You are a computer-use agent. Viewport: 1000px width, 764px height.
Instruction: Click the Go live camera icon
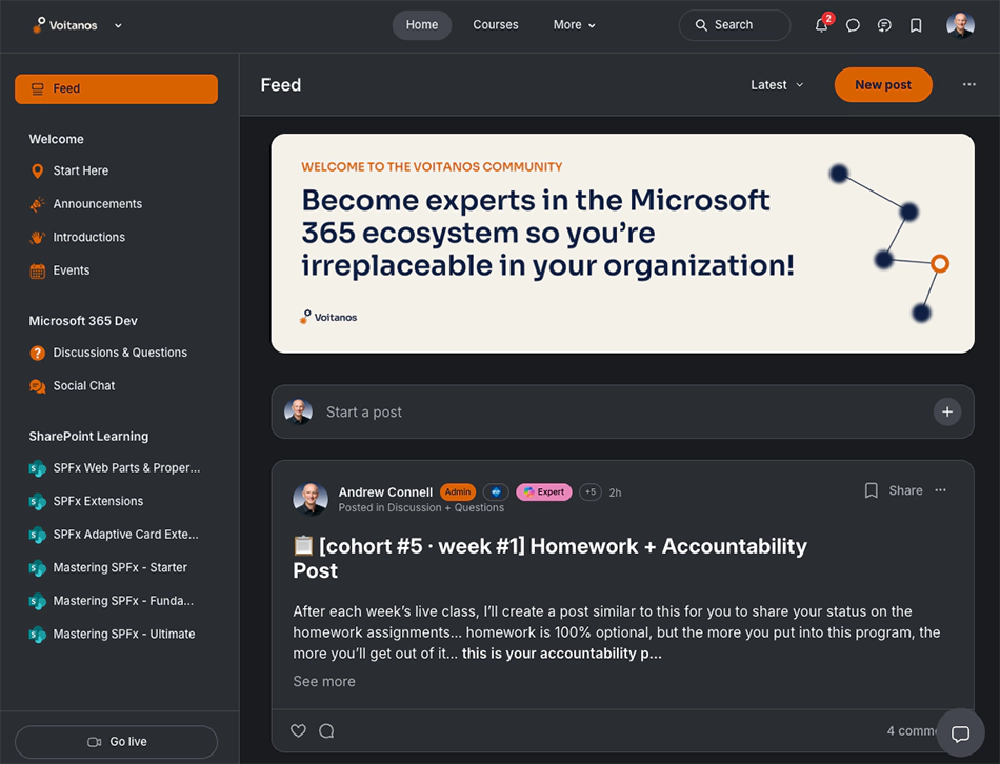click(x=94, y=742)
